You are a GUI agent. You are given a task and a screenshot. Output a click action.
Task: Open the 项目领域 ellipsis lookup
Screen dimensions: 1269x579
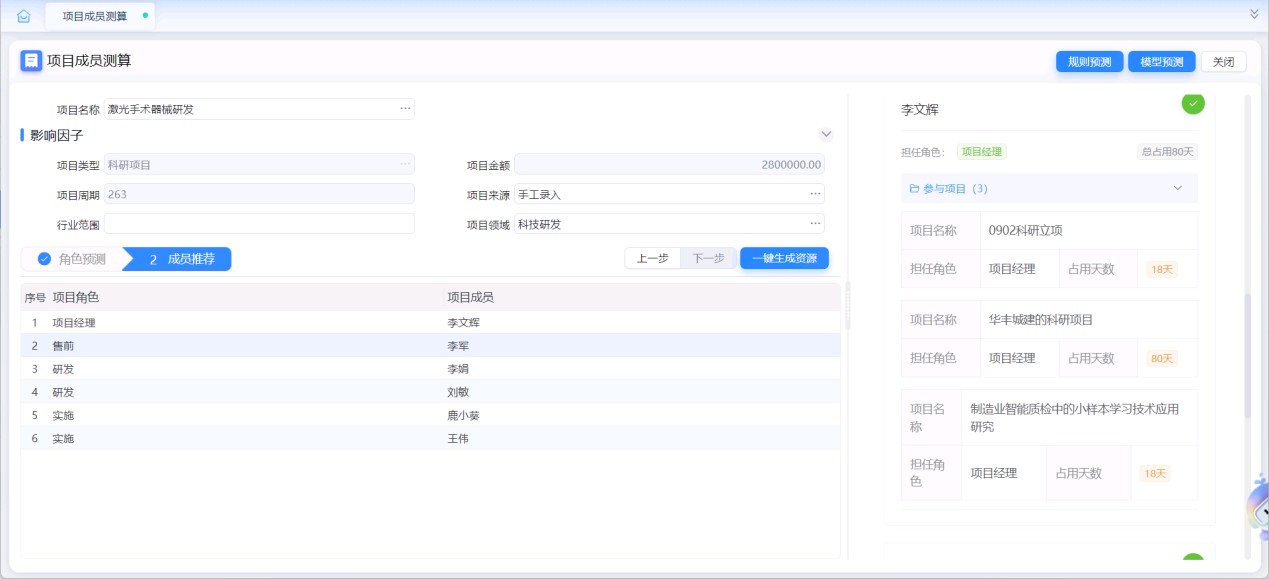(x=815, y=224)
